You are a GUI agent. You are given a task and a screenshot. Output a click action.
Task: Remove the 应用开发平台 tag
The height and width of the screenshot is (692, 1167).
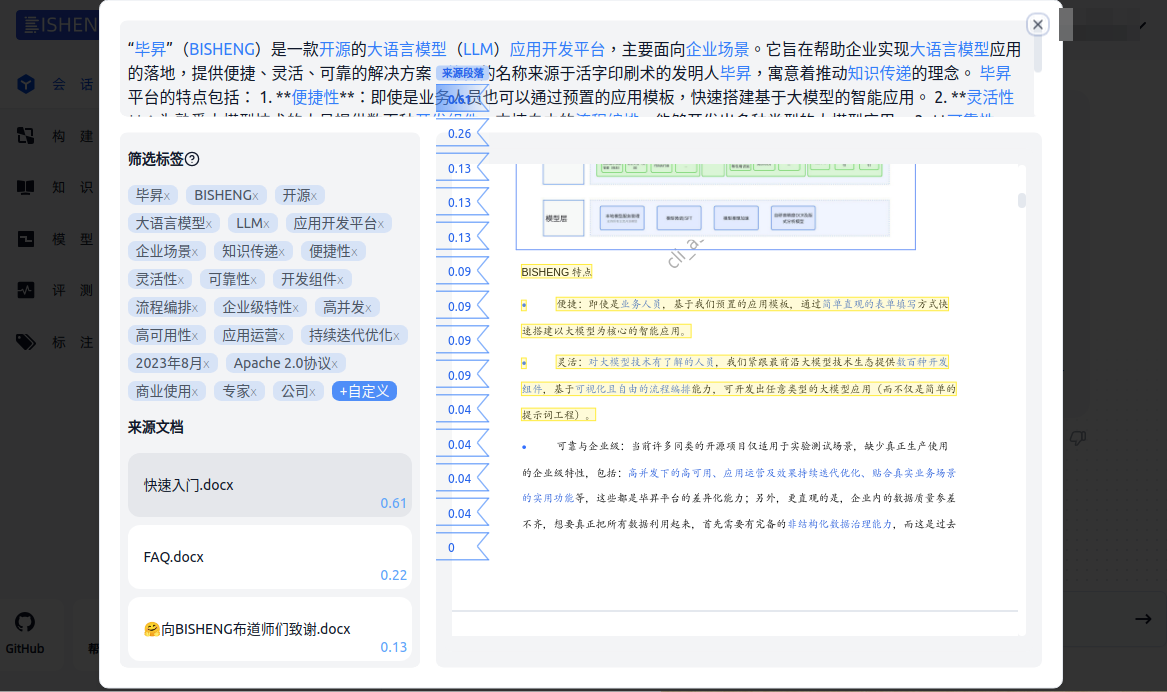click(x=381, y=225)
